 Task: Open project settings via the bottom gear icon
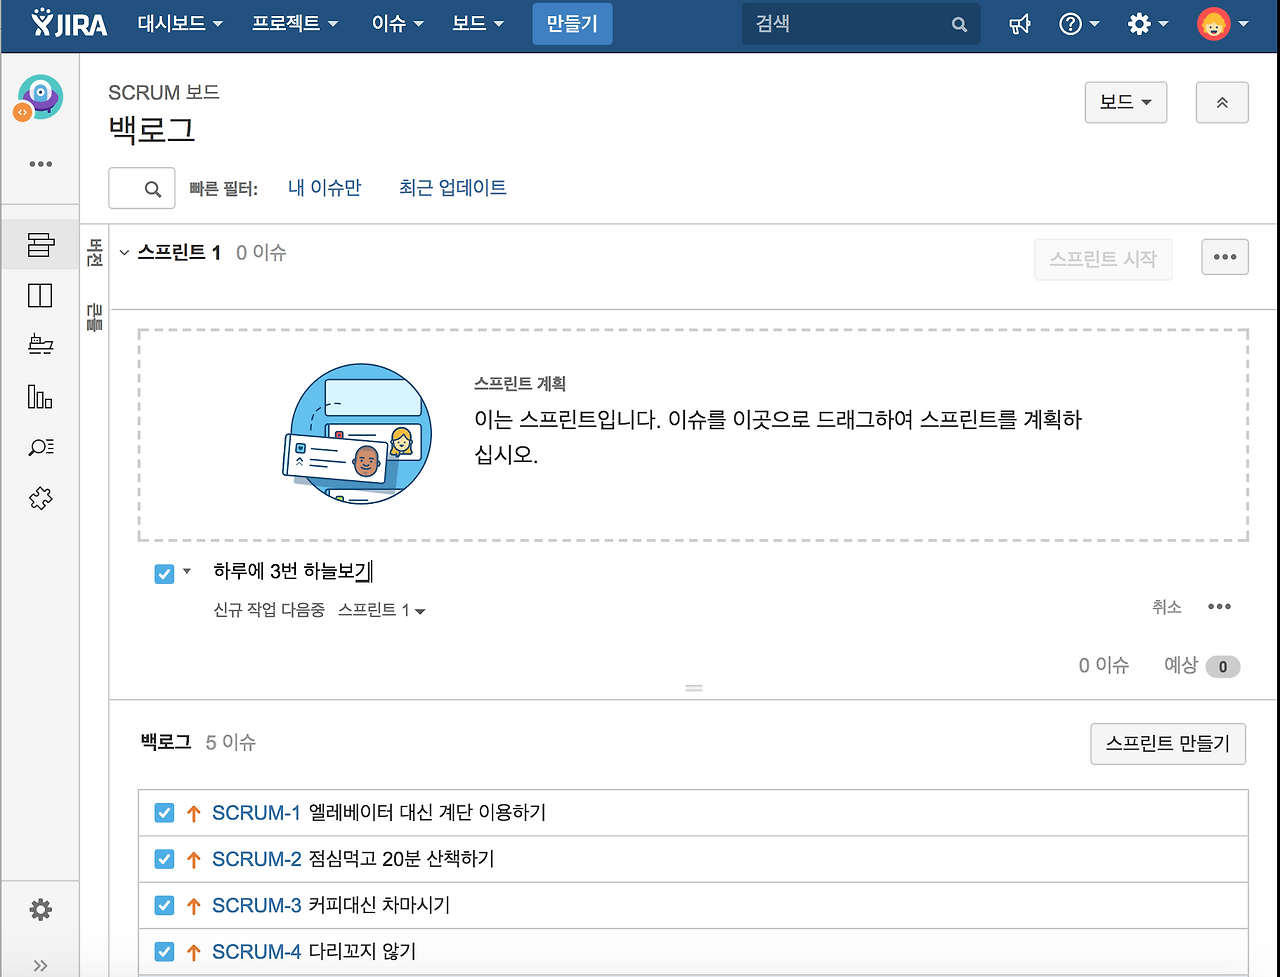40,909
